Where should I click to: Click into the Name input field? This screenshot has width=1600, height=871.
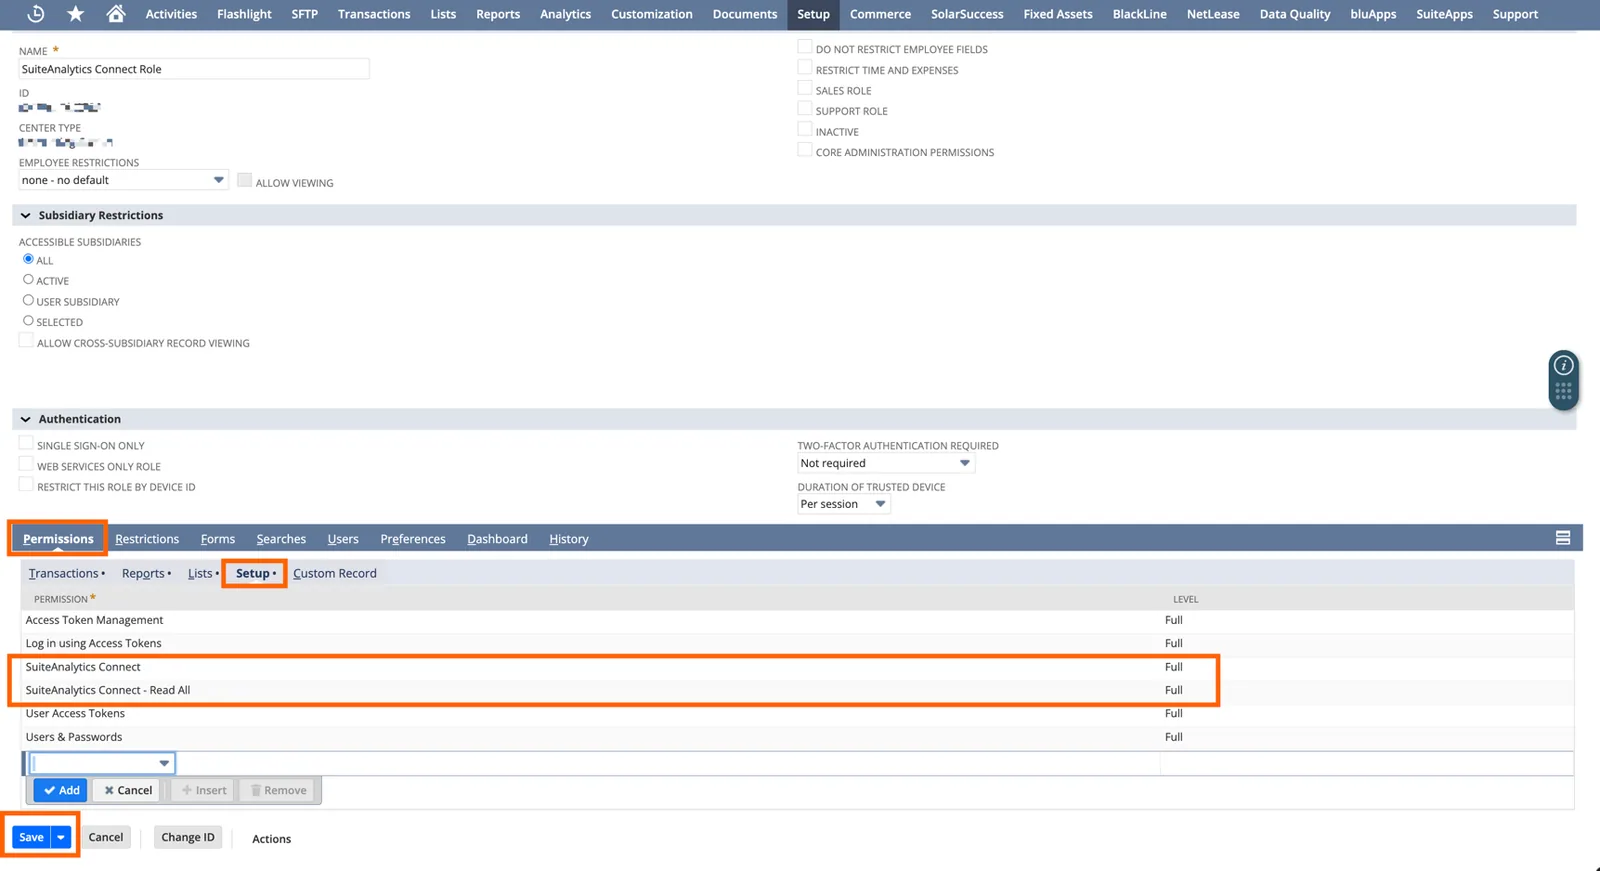pyautogui.click(x=194, y=69)
